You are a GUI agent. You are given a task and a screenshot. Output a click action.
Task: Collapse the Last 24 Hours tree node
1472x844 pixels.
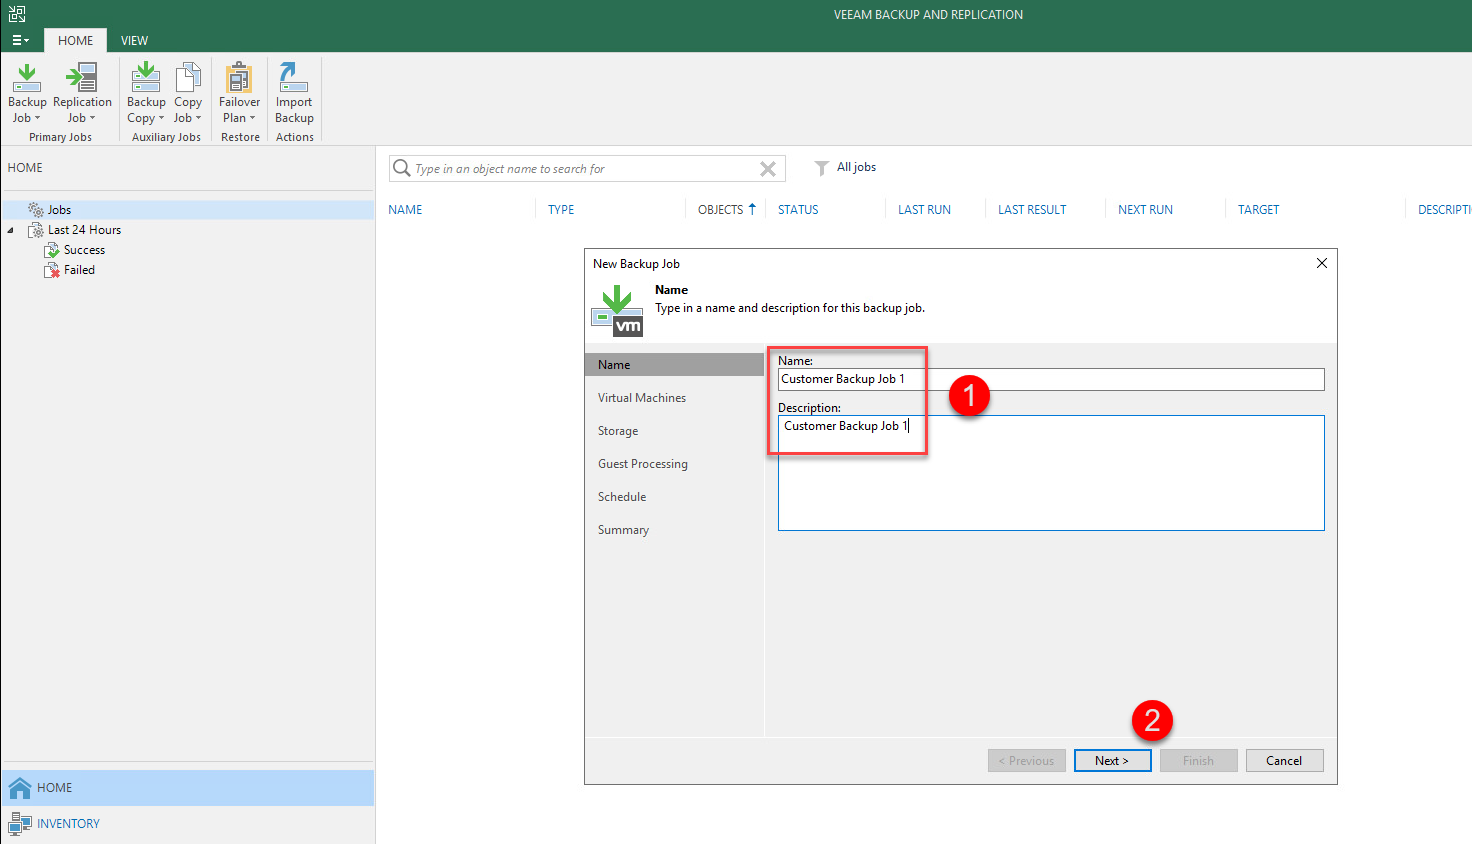(11, 230)
